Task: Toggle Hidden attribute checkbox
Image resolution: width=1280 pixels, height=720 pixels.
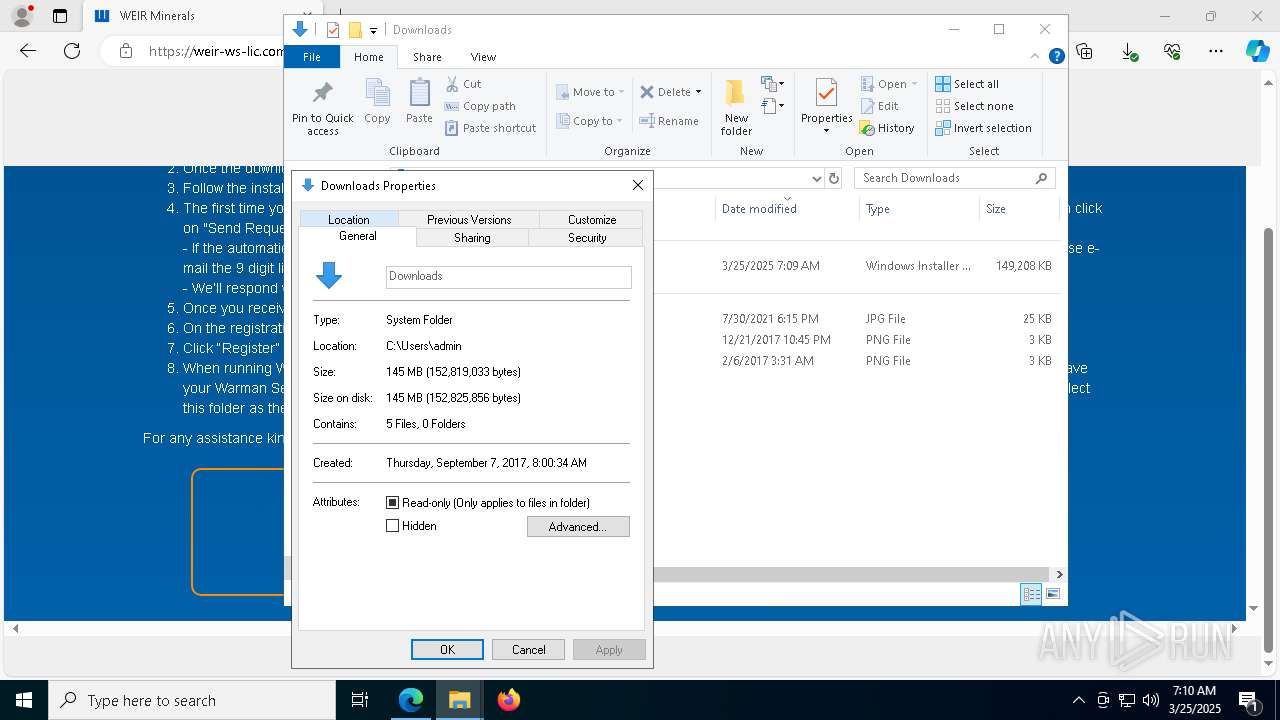Action: click(393, 526)
